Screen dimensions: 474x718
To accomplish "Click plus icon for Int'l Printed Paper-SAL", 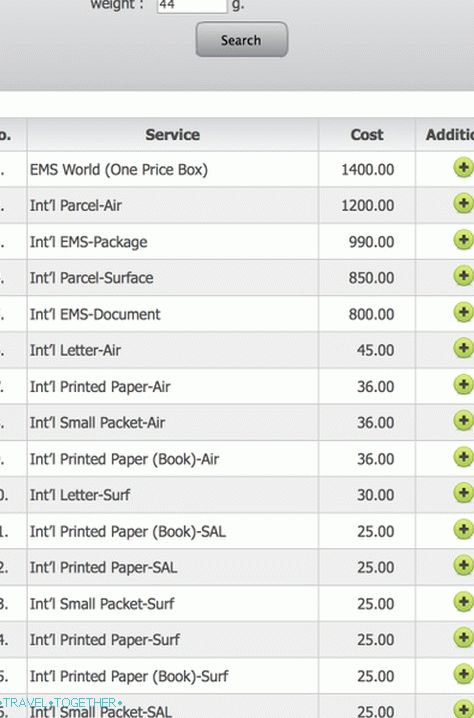I will point(463,566).
